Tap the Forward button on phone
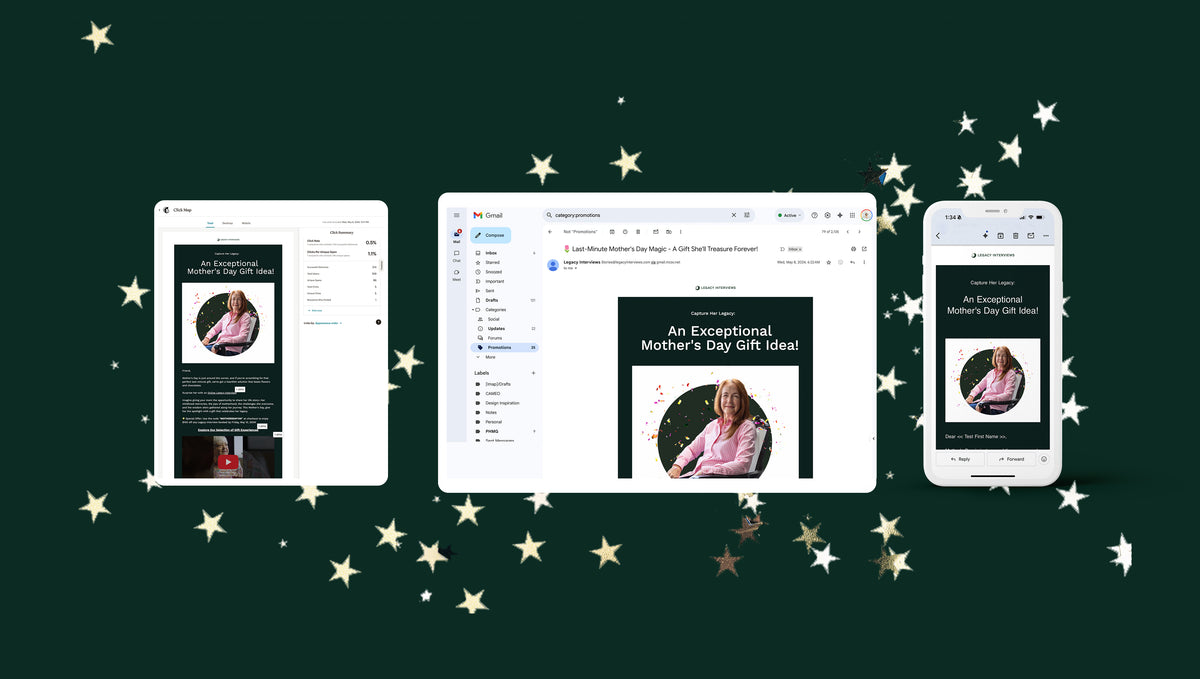The width and height of the screenshot is (1200, 679). pyautogui.click(x=1012, y=459)
